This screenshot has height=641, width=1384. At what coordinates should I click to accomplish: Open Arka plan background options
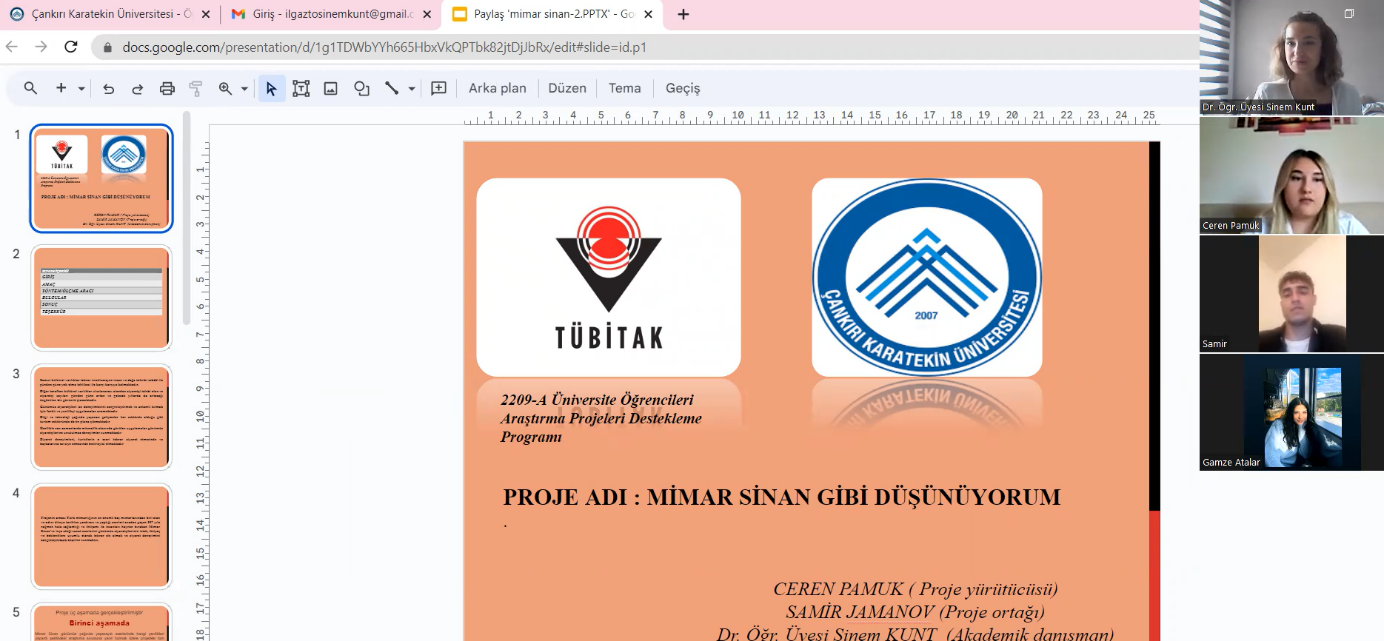pos(497,88)
